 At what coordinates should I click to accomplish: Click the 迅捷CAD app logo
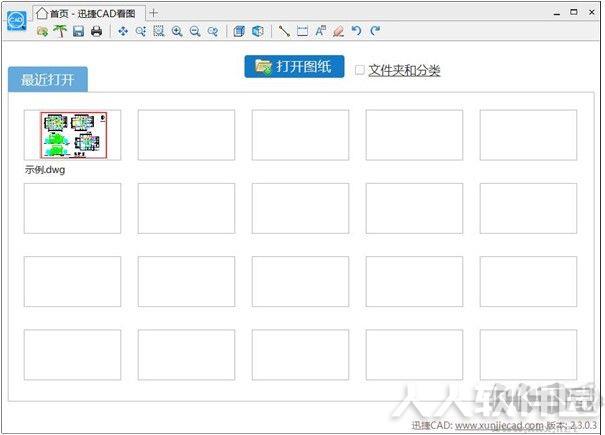[x=17, y=21]
